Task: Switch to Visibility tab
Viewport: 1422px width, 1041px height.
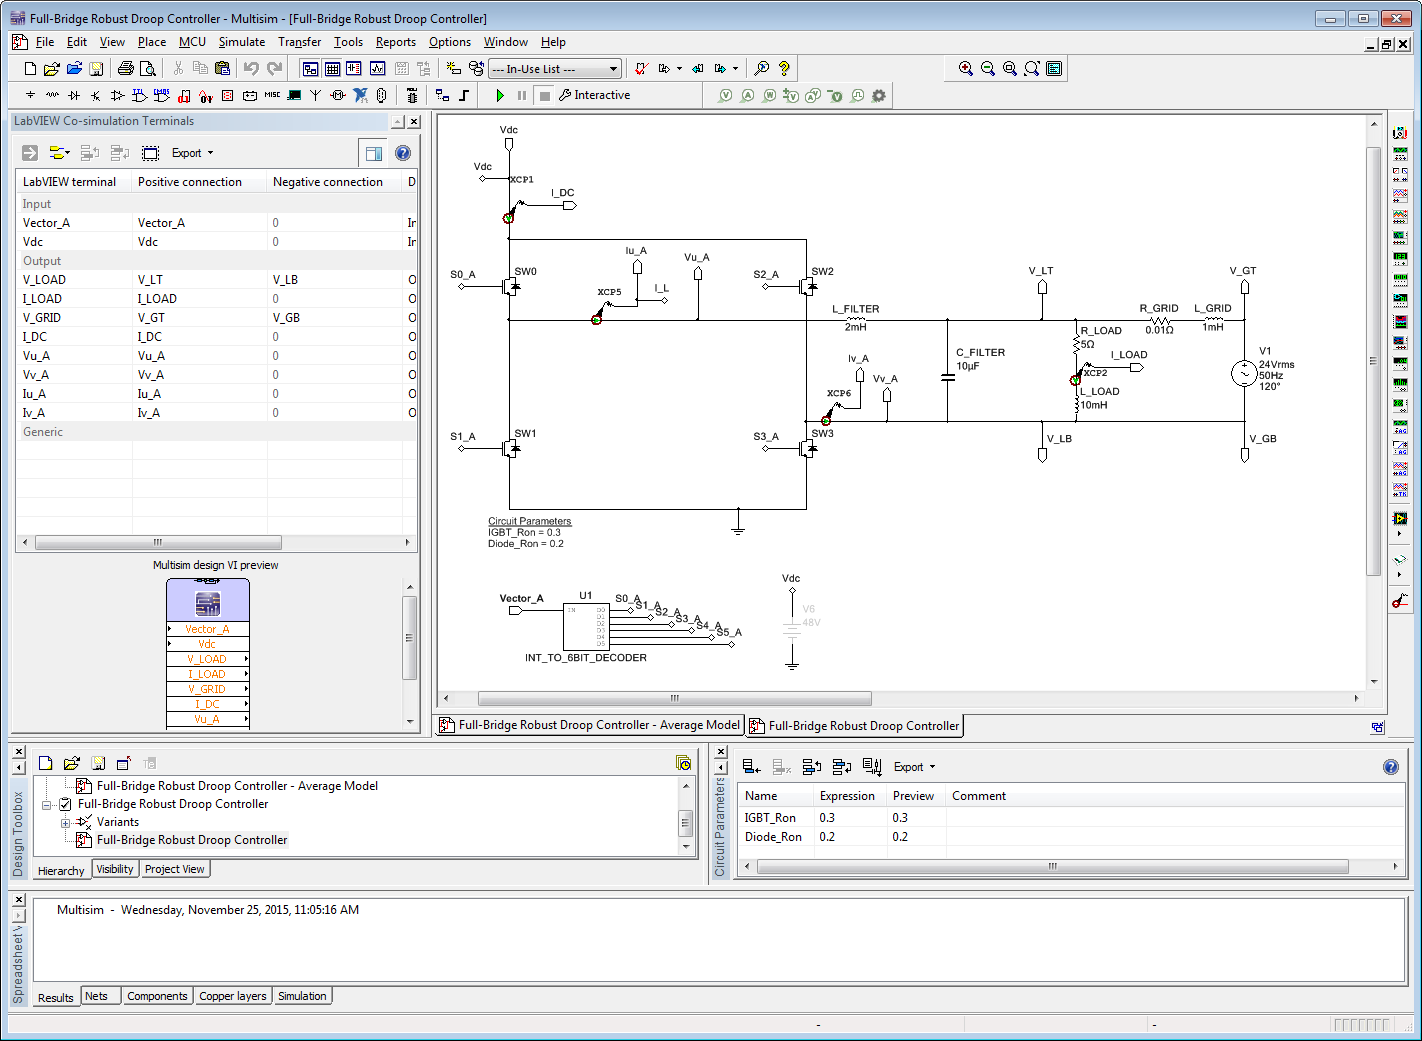Action: point(115,869)
